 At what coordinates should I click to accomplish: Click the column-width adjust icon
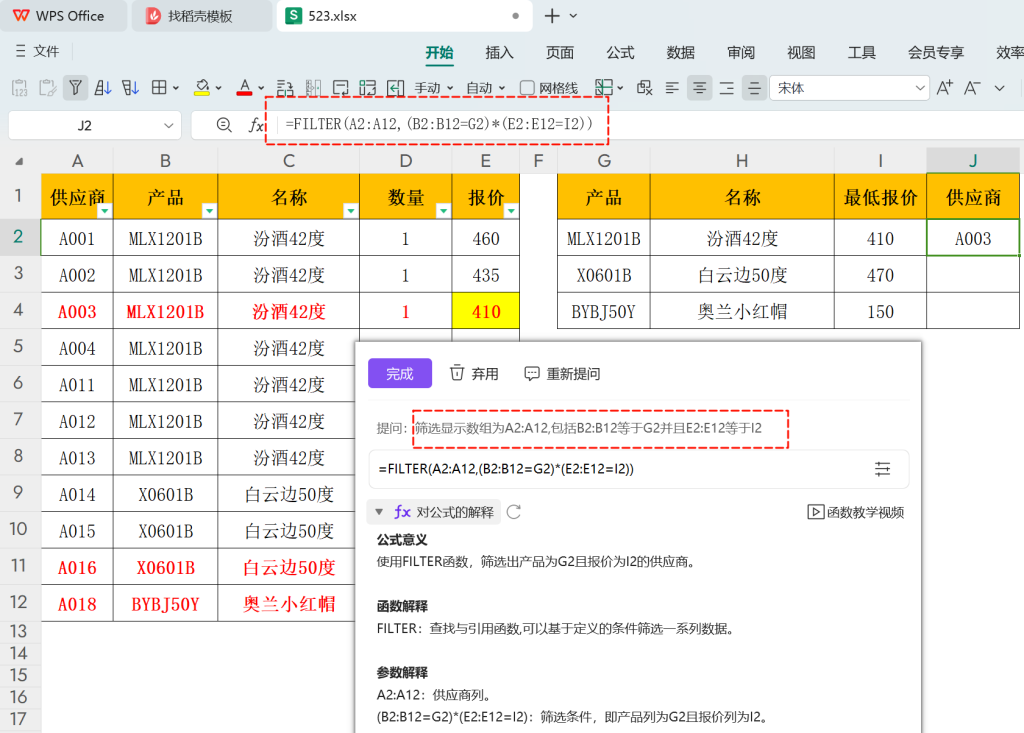coord(313,88)
